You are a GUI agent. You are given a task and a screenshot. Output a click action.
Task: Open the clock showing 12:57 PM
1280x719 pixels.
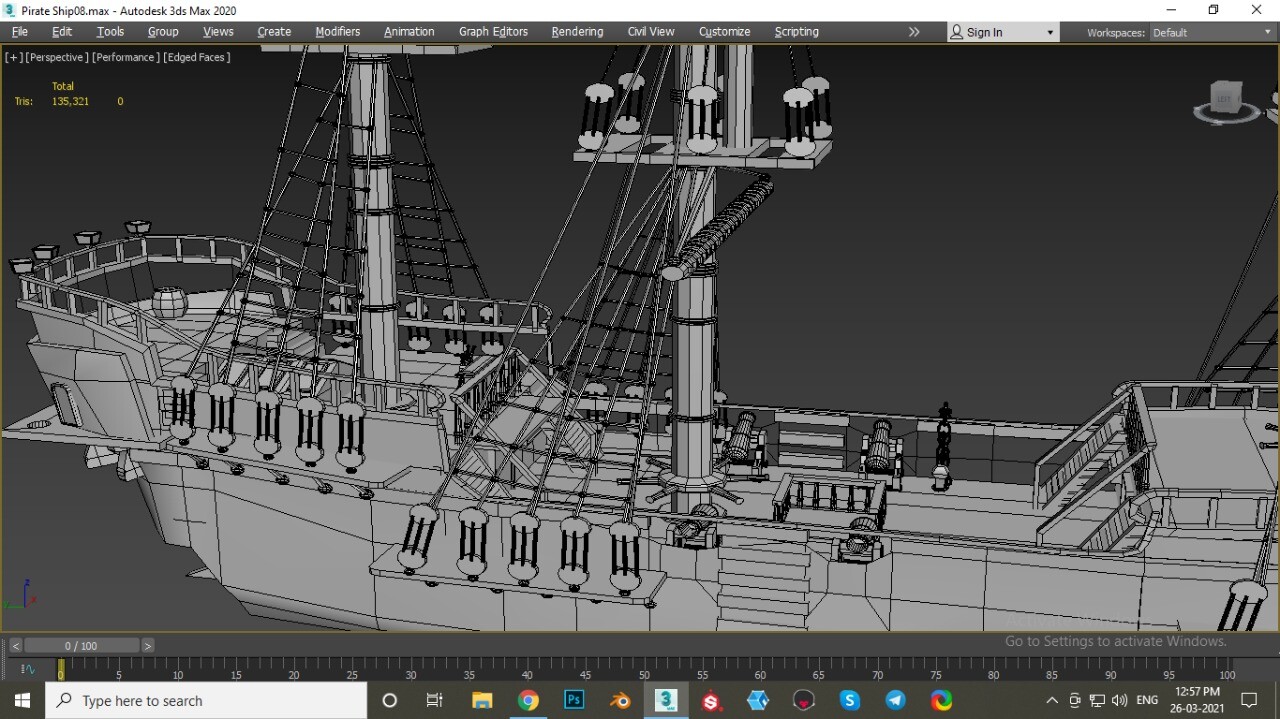pos(1197,700)
